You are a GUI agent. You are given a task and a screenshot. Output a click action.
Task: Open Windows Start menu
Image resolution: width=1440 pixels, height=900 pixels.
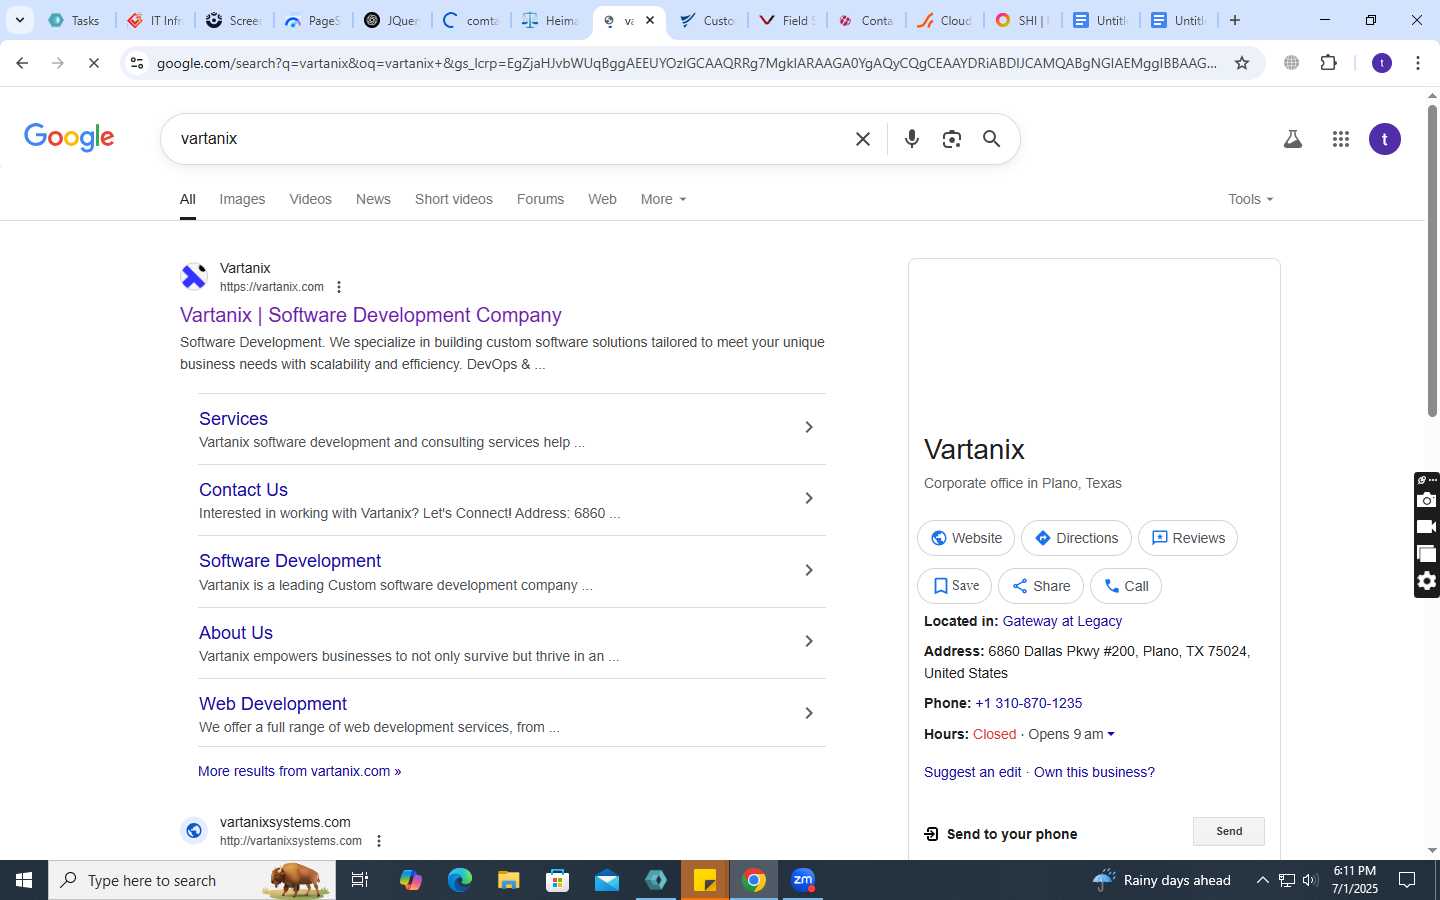pos(24,880)
